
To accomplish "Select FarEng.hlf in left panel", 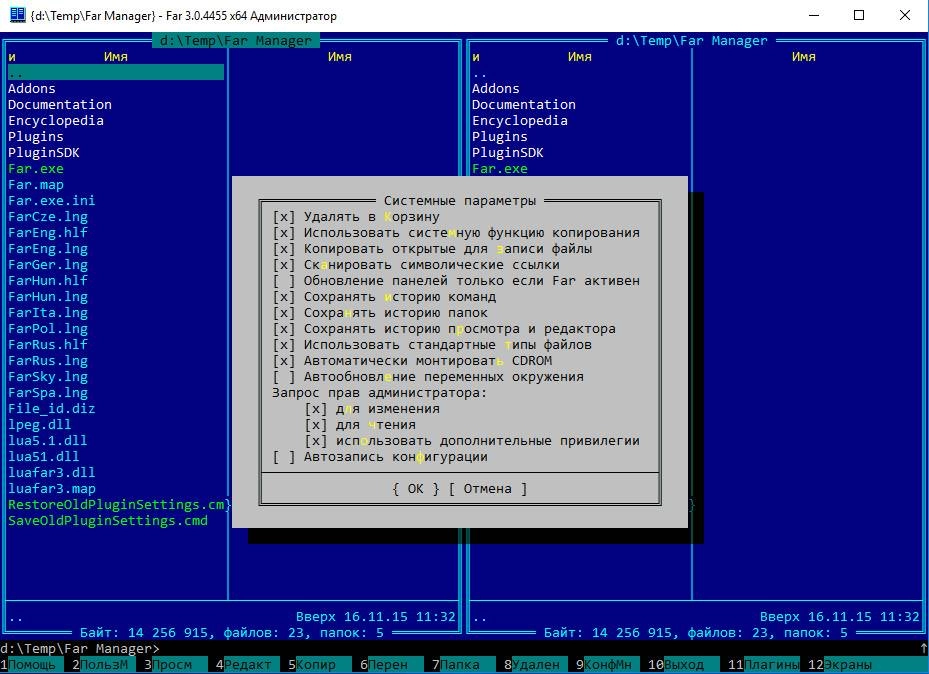I will tap(48, 233).
